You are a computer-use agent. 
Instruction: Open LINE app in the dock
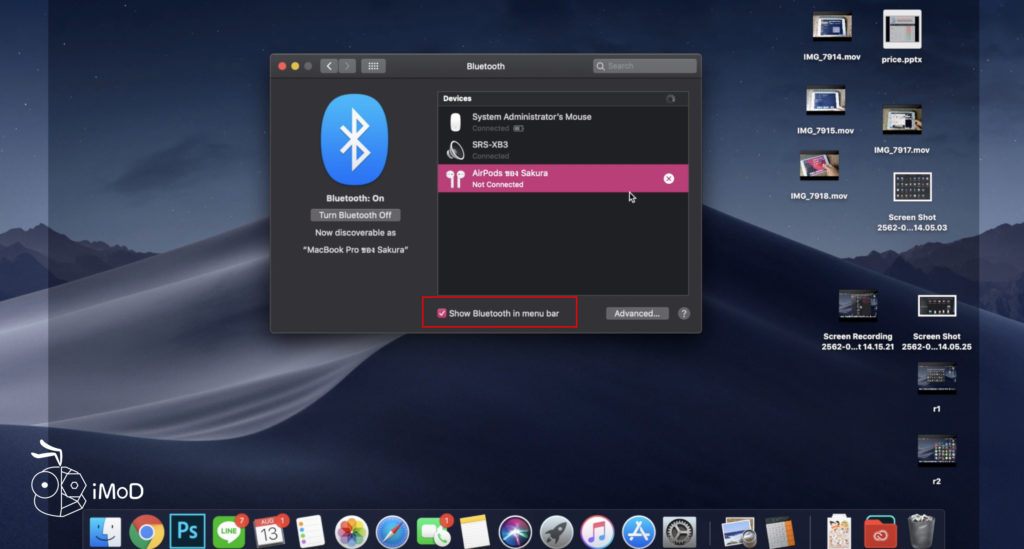(229, 532)
